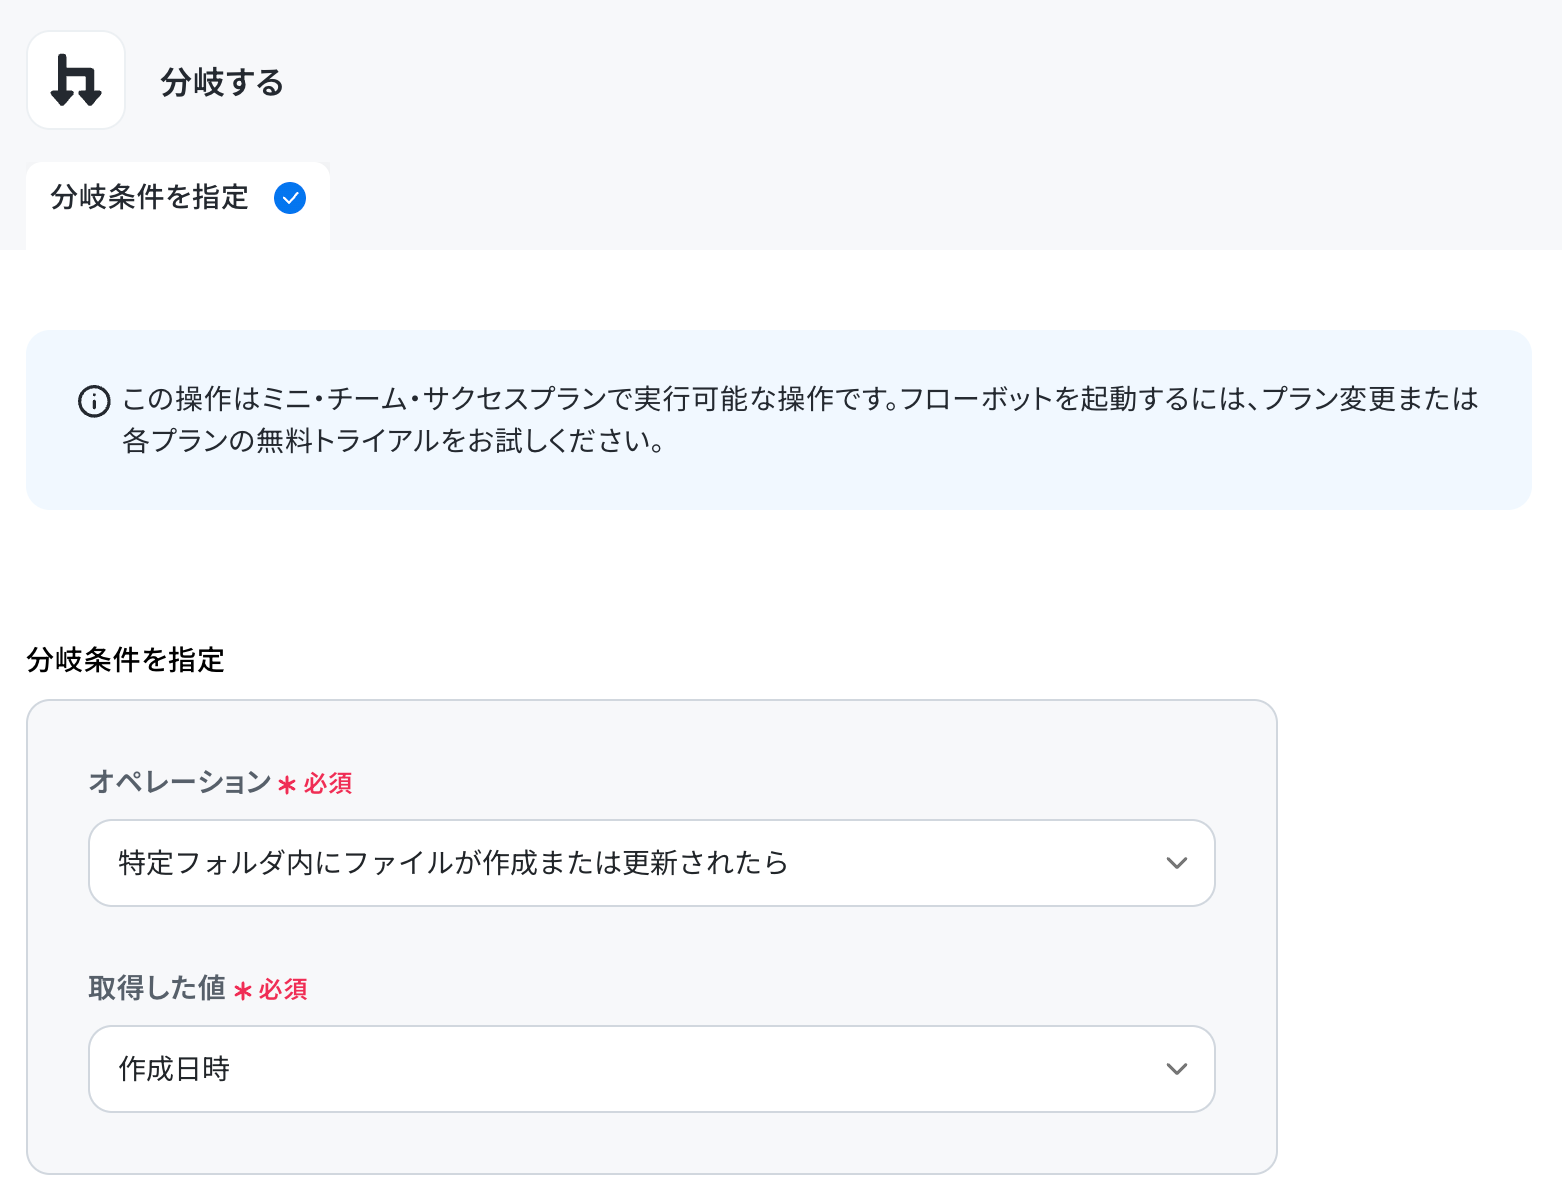The image size is (1562, 1196).
Task: Expand the 取得した値 dropdown chevron
Action: pos(1177,1069)
